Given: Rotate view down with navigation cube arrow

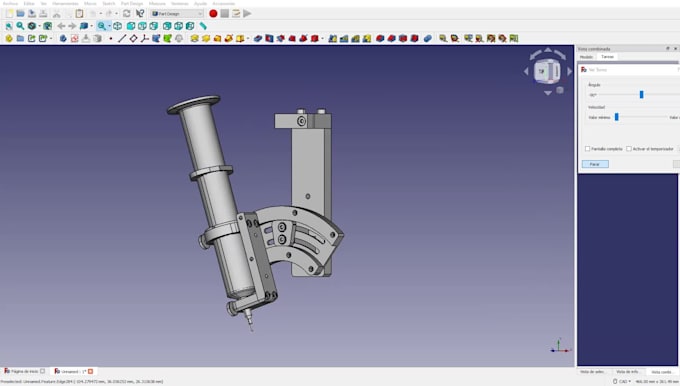Looking at the screenshot, I should pyautogui.click(x=548, y=92).
